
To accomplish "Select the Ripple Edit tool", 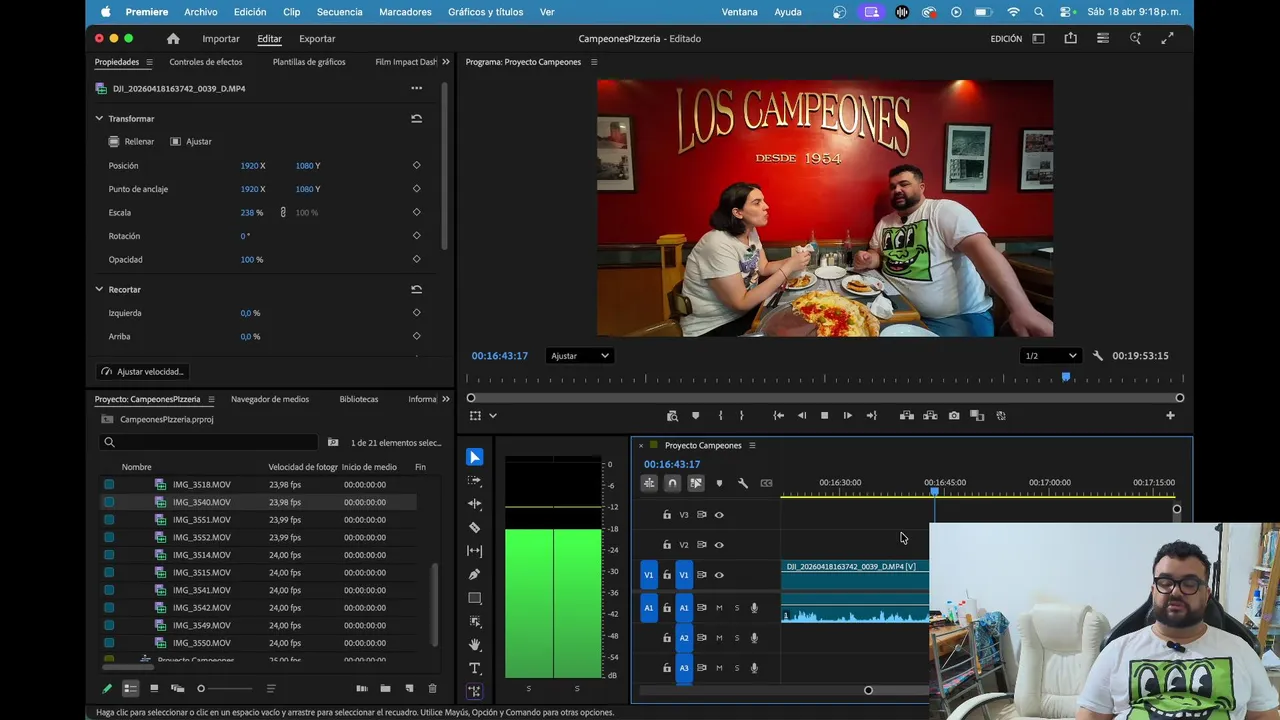I will pos(474,504).
